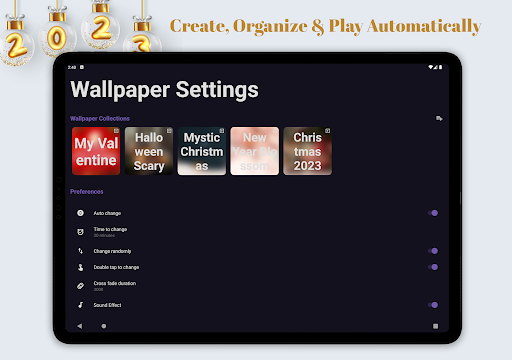This screenshot has height=360, width=512.
Task: Click the Wallpaper Collections section header
Action: pos(100,118)
